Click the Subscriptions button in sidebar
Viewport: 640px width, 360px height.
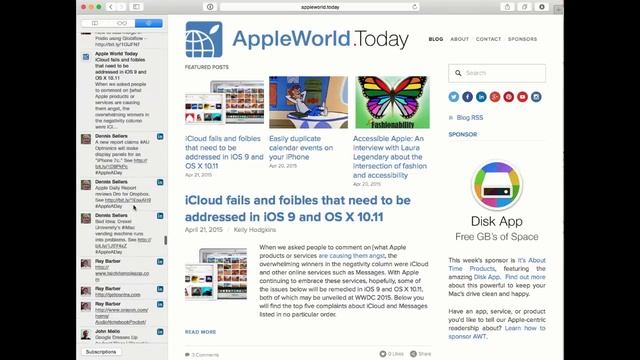[101, 352]
